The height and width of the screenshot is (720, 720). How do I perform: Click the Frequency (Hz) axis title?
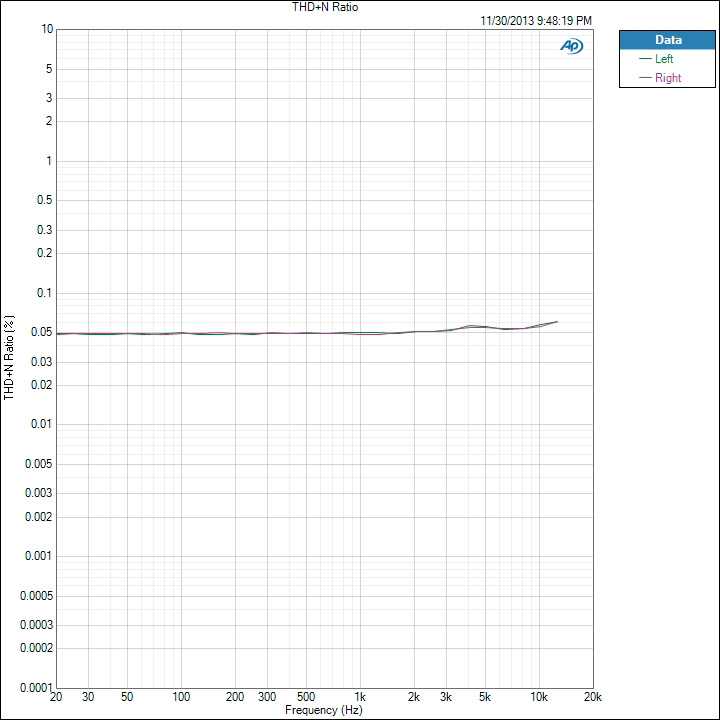(324, 710)
